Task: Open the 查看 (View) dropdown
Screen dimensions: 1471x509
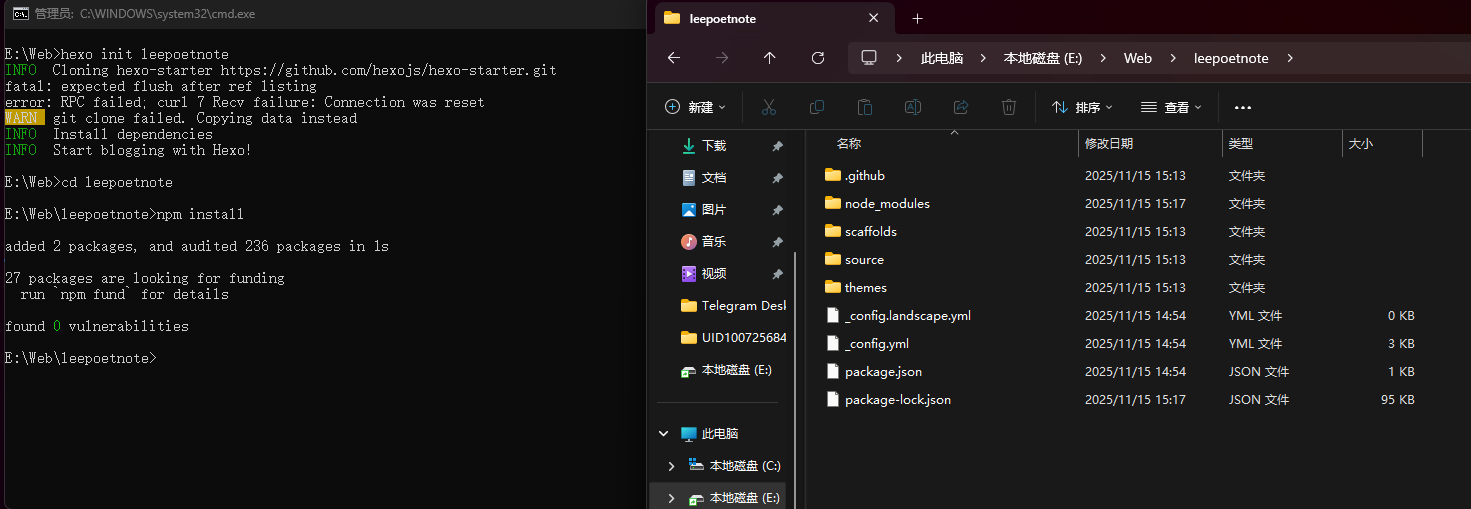Action: pos(1171,107)
